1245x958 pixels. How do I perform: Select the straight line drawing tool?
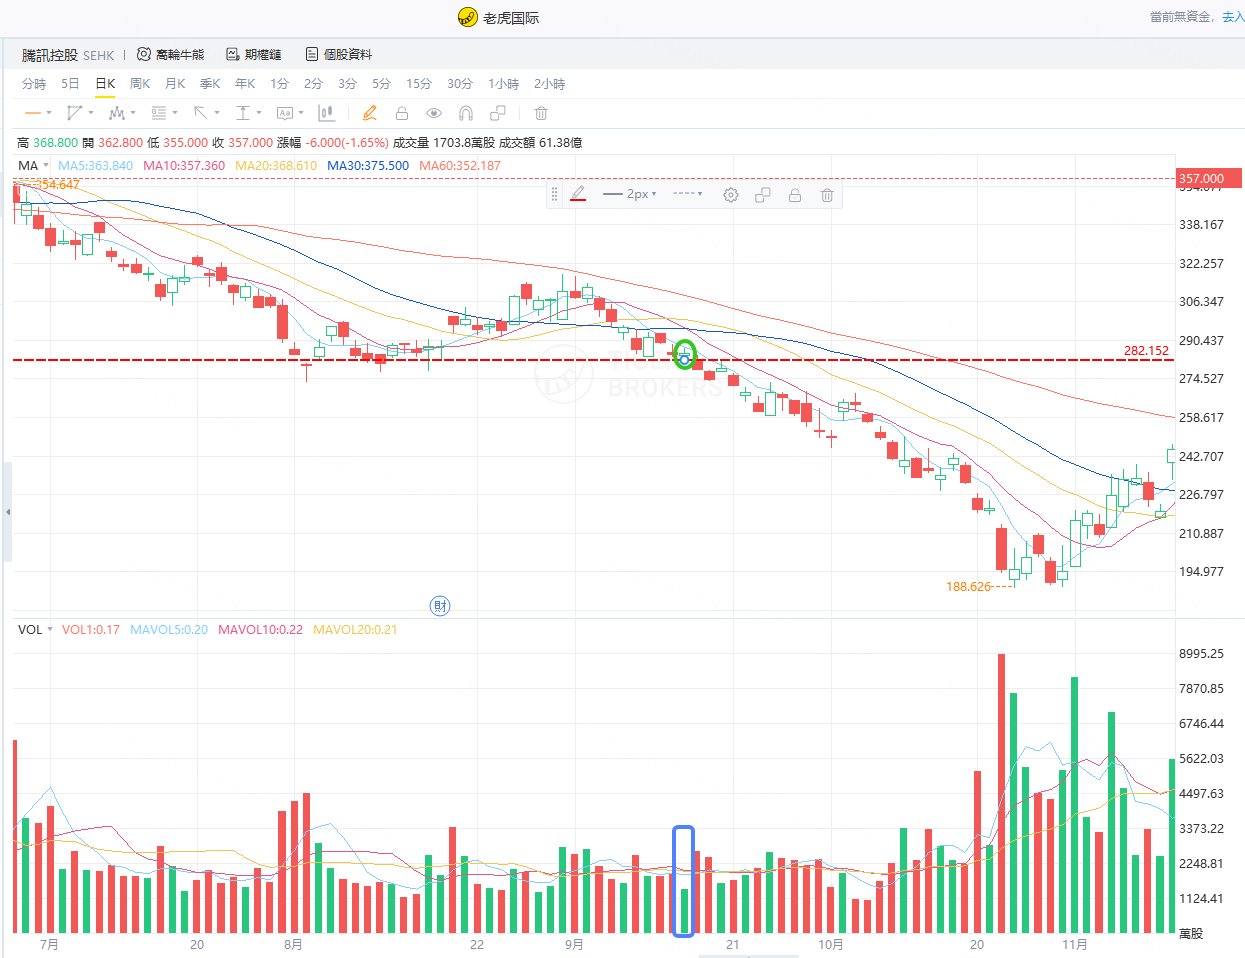click(32, 113)
